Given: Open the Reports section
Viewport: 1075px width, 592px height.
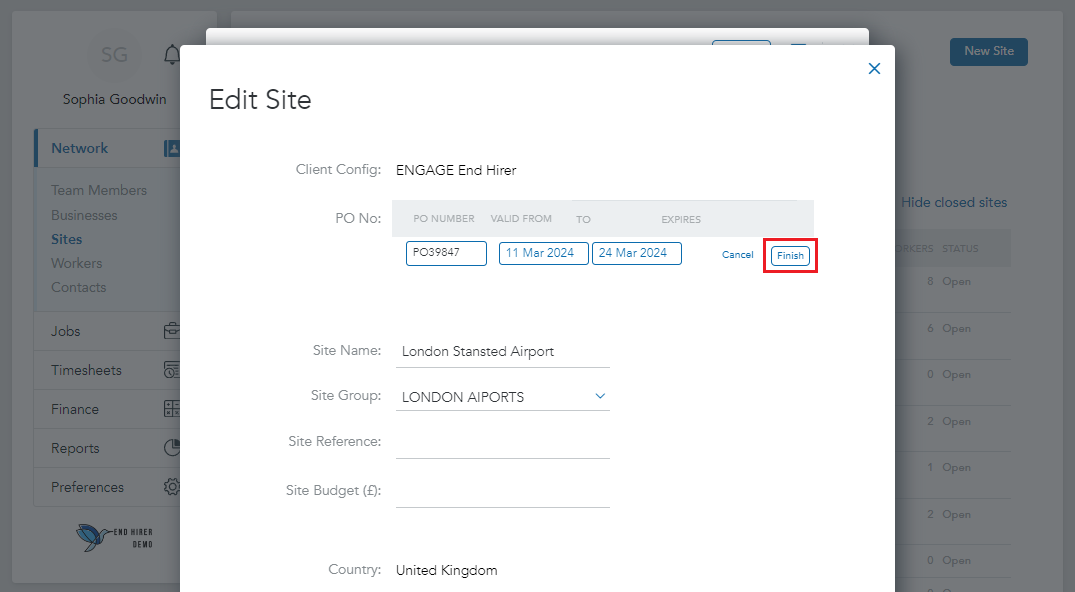Looking at the screenshot, I should pyautogui.click(x=108, y=449).
